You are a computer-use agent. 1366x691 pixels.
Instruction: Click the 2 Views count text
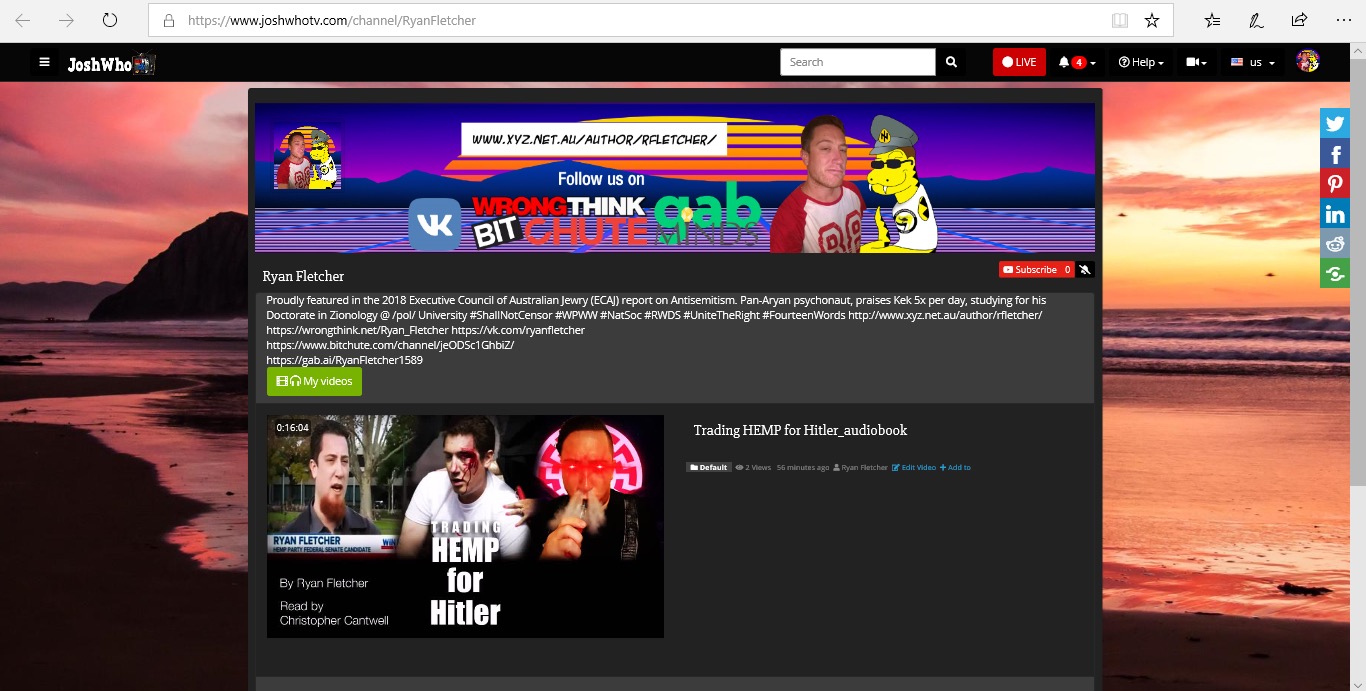point(753,467)
